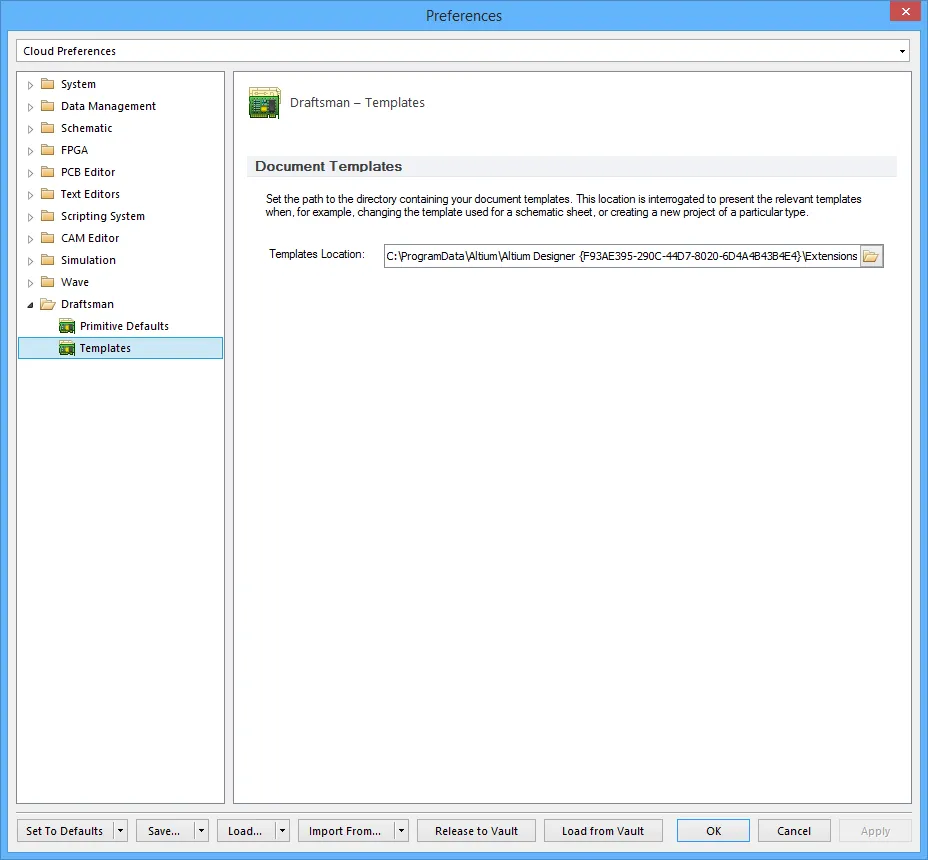Click the PCB Editor folder icon
This screenshot has width=928, height=860.
coord(48,172)
